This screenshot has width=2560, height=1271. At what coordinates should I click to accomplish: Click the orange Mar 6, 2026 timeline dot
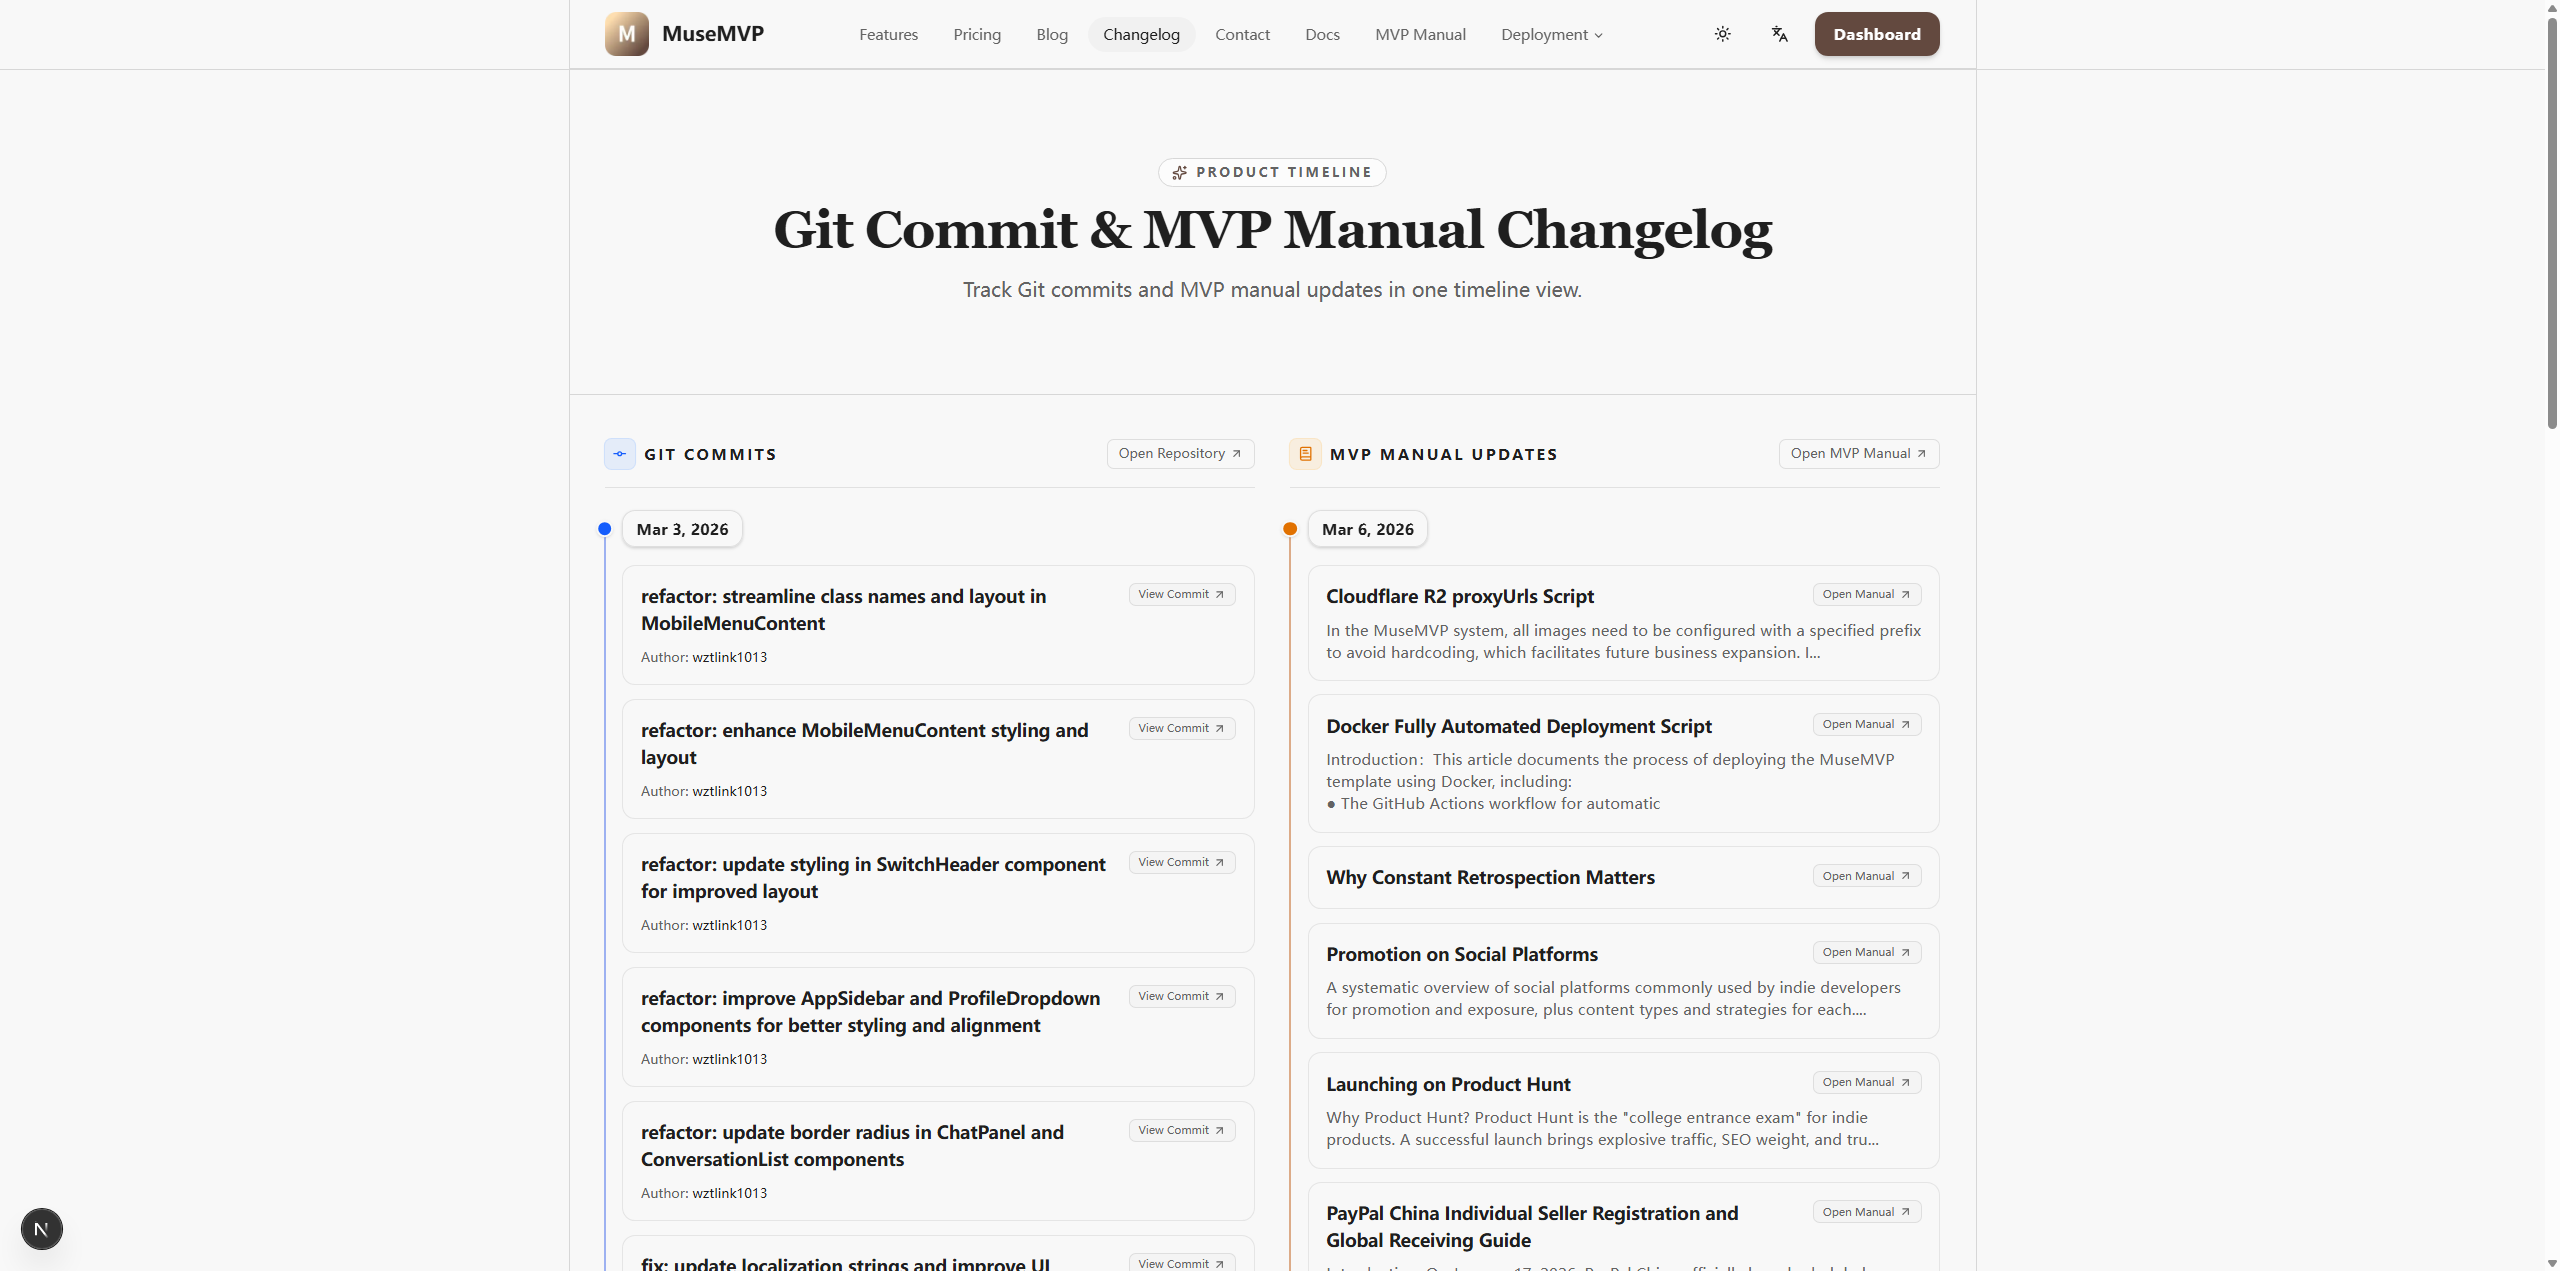tap(1290, 529)
